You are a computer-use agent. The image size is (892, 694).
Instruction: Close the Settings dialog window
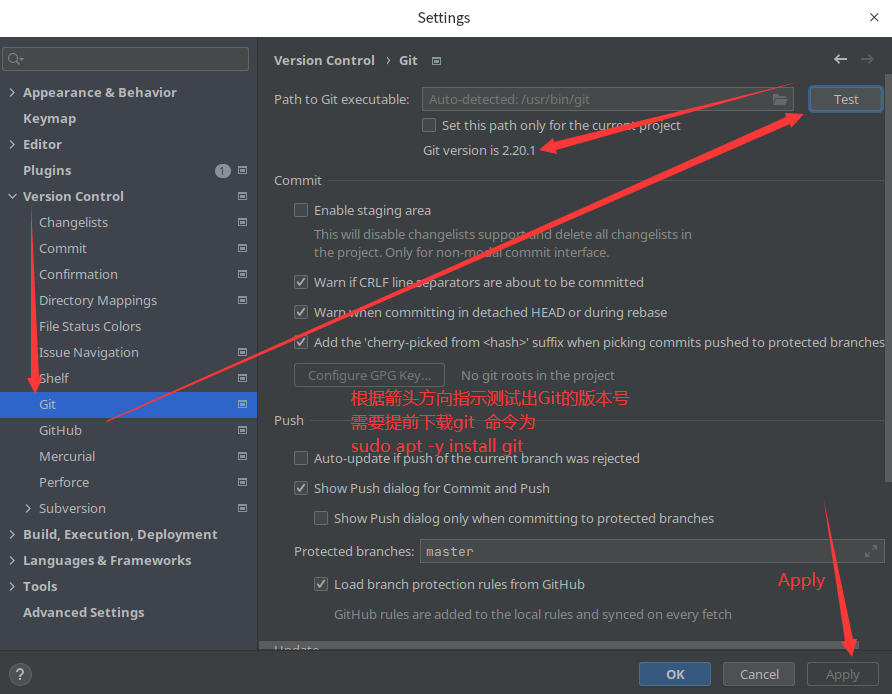[x=874, y=18]
